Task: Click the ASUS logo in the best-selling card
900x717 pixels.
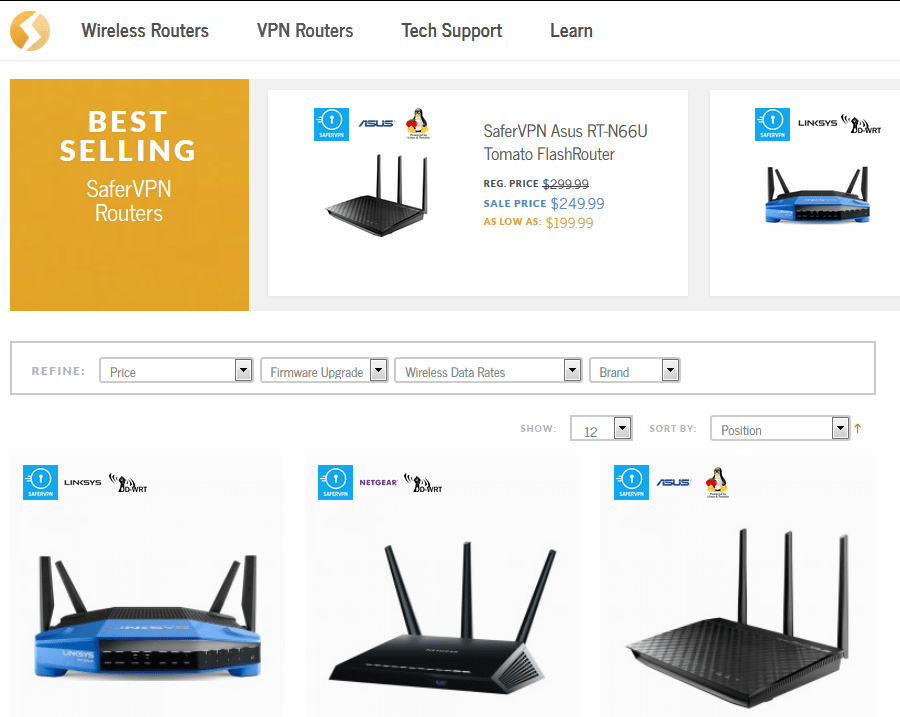Action: pos(377,123)
